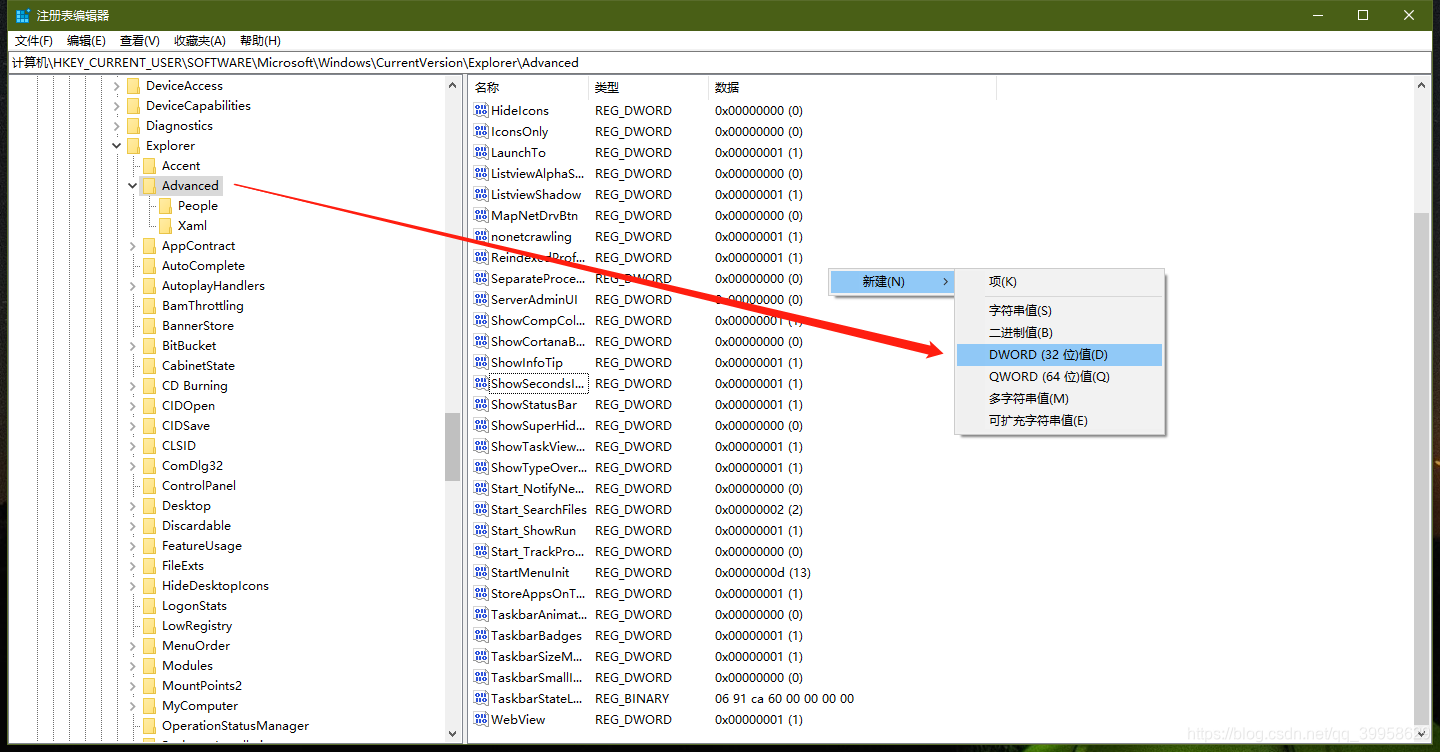Open the 查看(V) menu
1440x752 pixels.
point(140,41)
